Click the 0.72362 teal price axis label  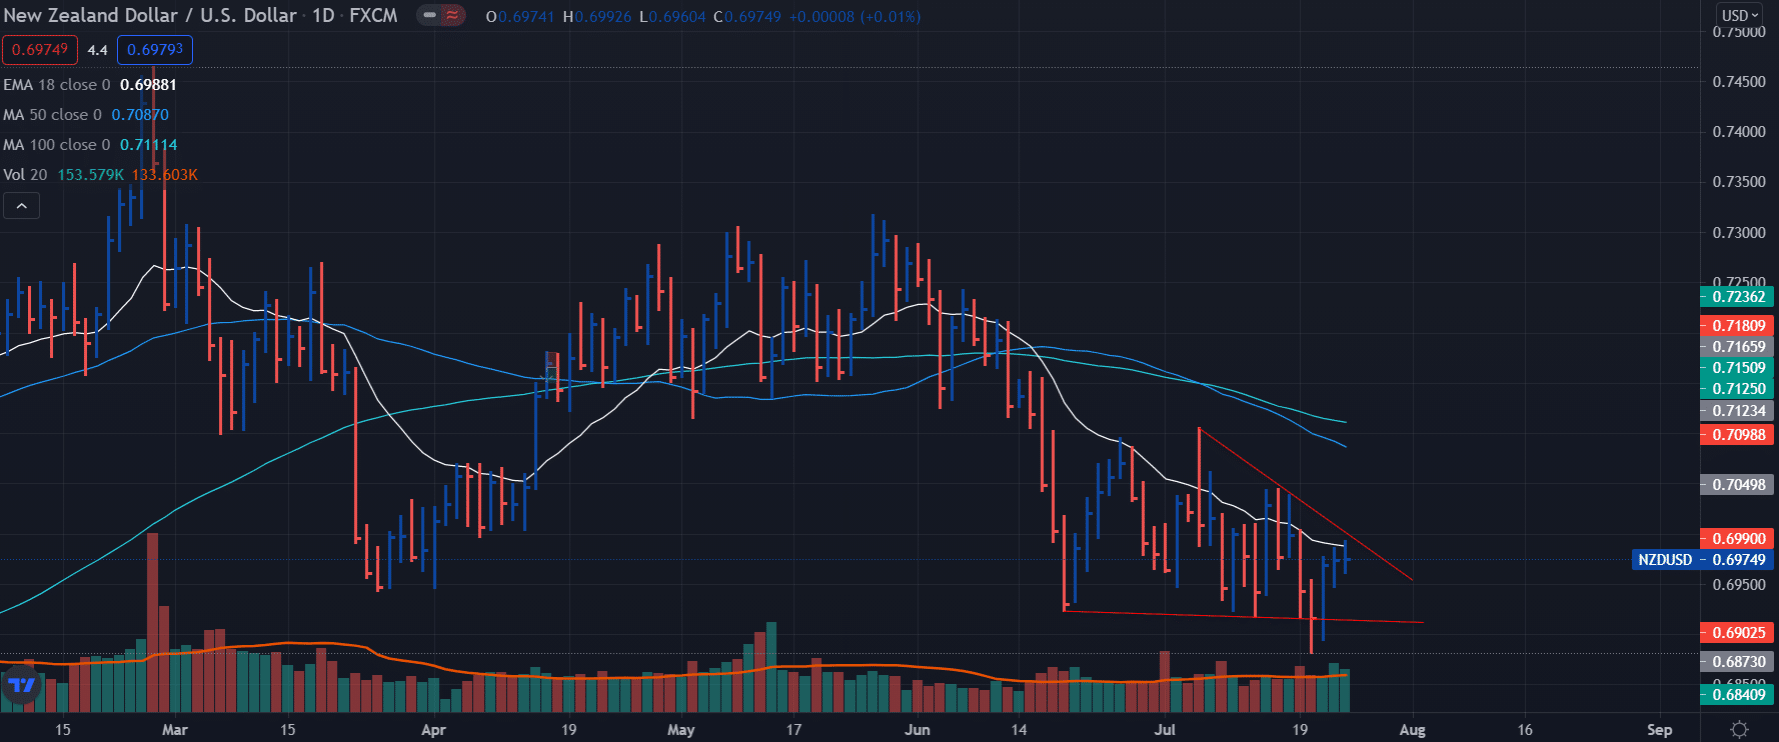pos(1738,297)
